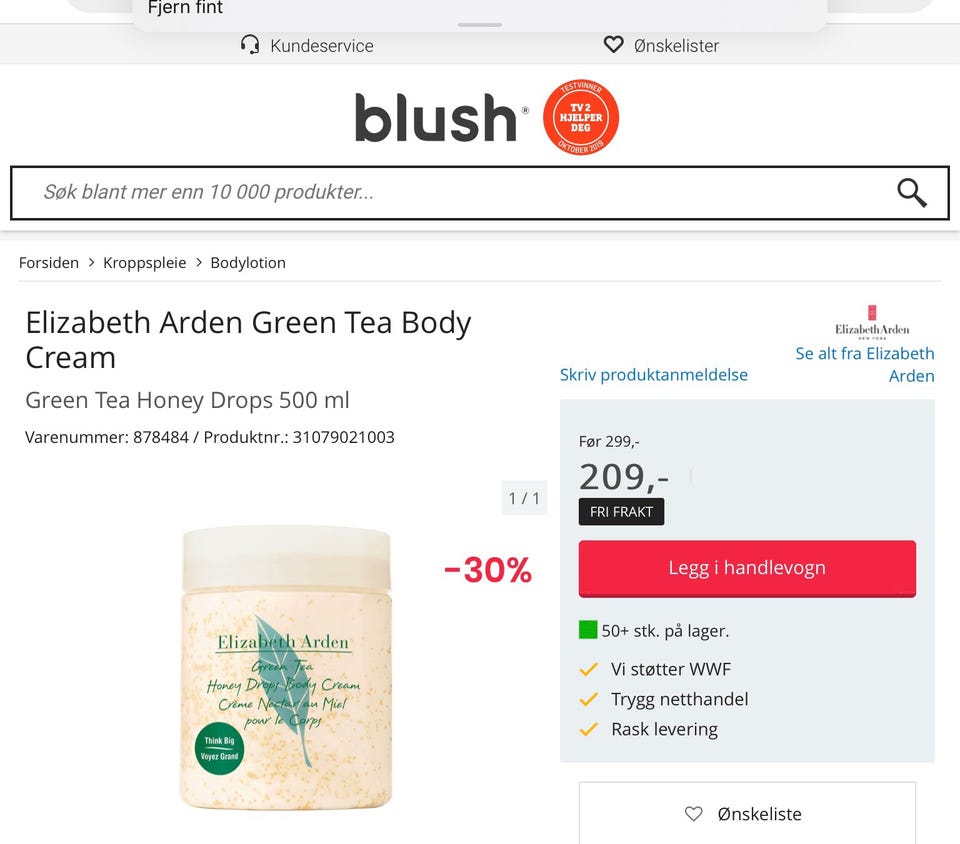The height and width of the screenshot is (844, 960).
Task: Open the Ønskelister link at the top
Action: click(x=676, y=45)
